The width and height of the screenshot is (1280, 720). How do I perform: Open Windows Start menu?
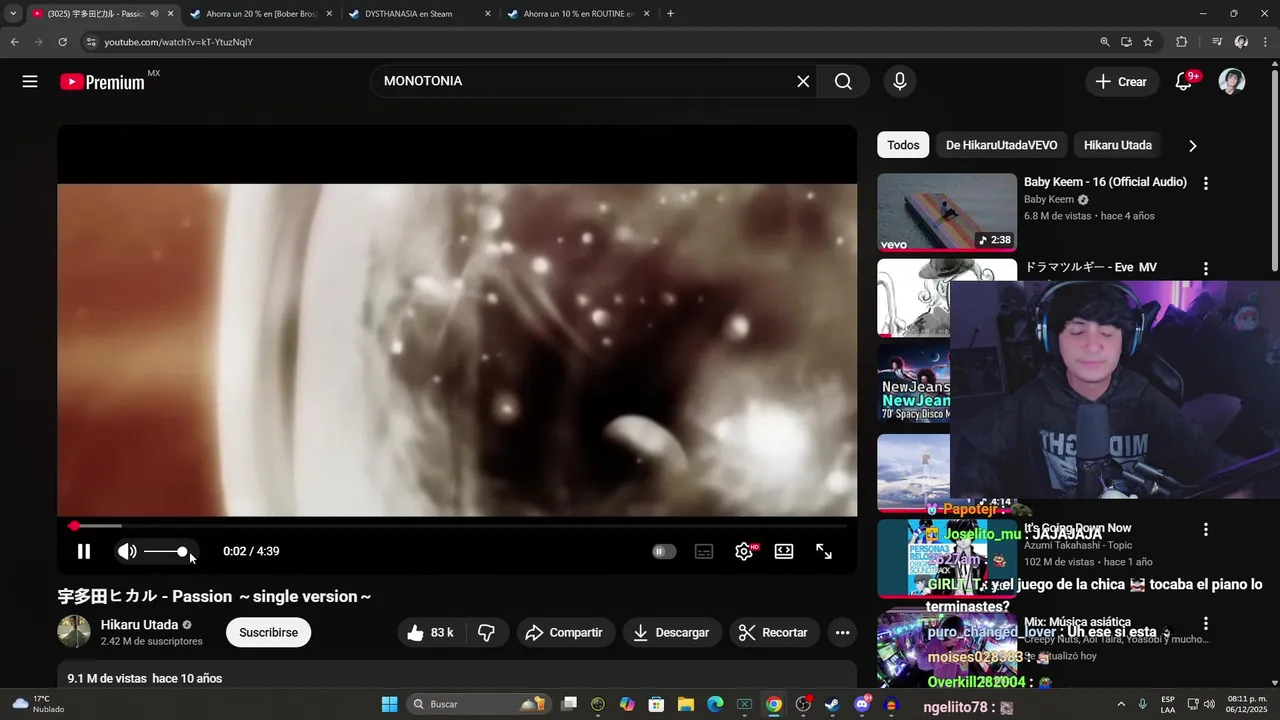point(390,704)
